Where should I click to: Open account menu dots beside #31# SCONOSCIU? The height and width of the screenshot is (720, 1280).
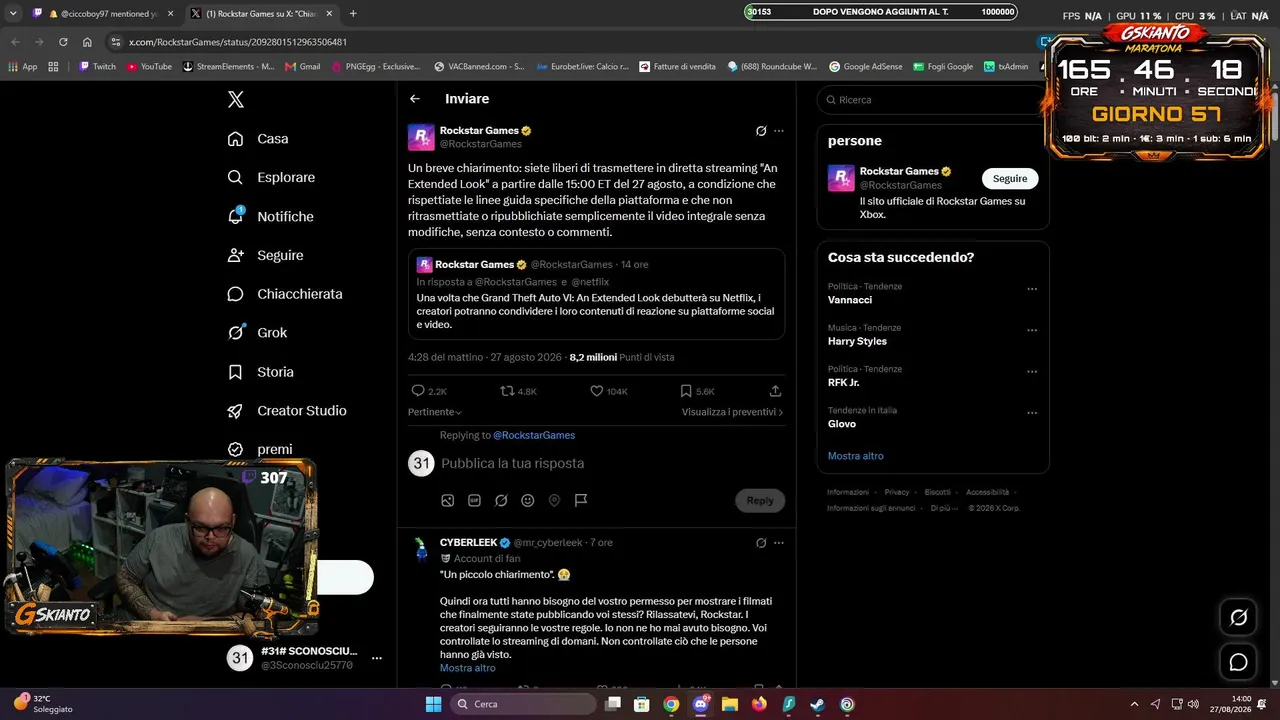pos(377,658)
